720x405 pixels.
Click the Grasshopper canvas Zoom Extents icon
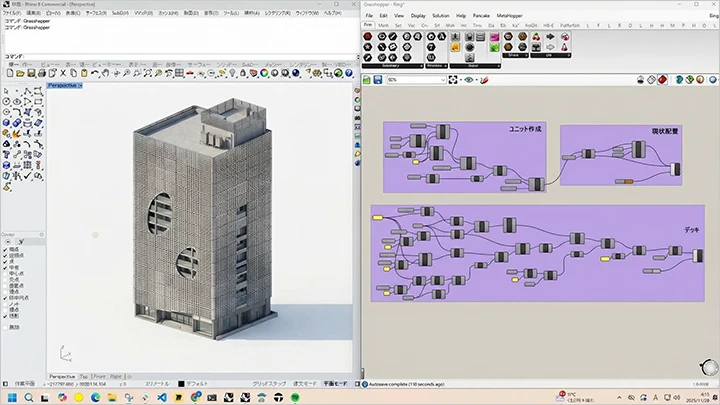pyautogui.click(x=453, y=80)
